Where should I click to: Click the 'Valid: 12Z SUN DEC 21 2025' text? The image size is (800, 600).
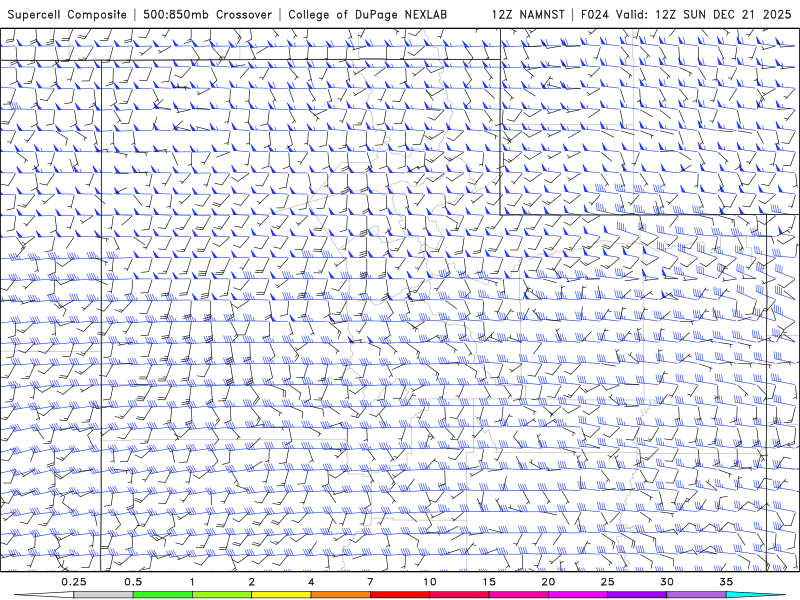704,14
